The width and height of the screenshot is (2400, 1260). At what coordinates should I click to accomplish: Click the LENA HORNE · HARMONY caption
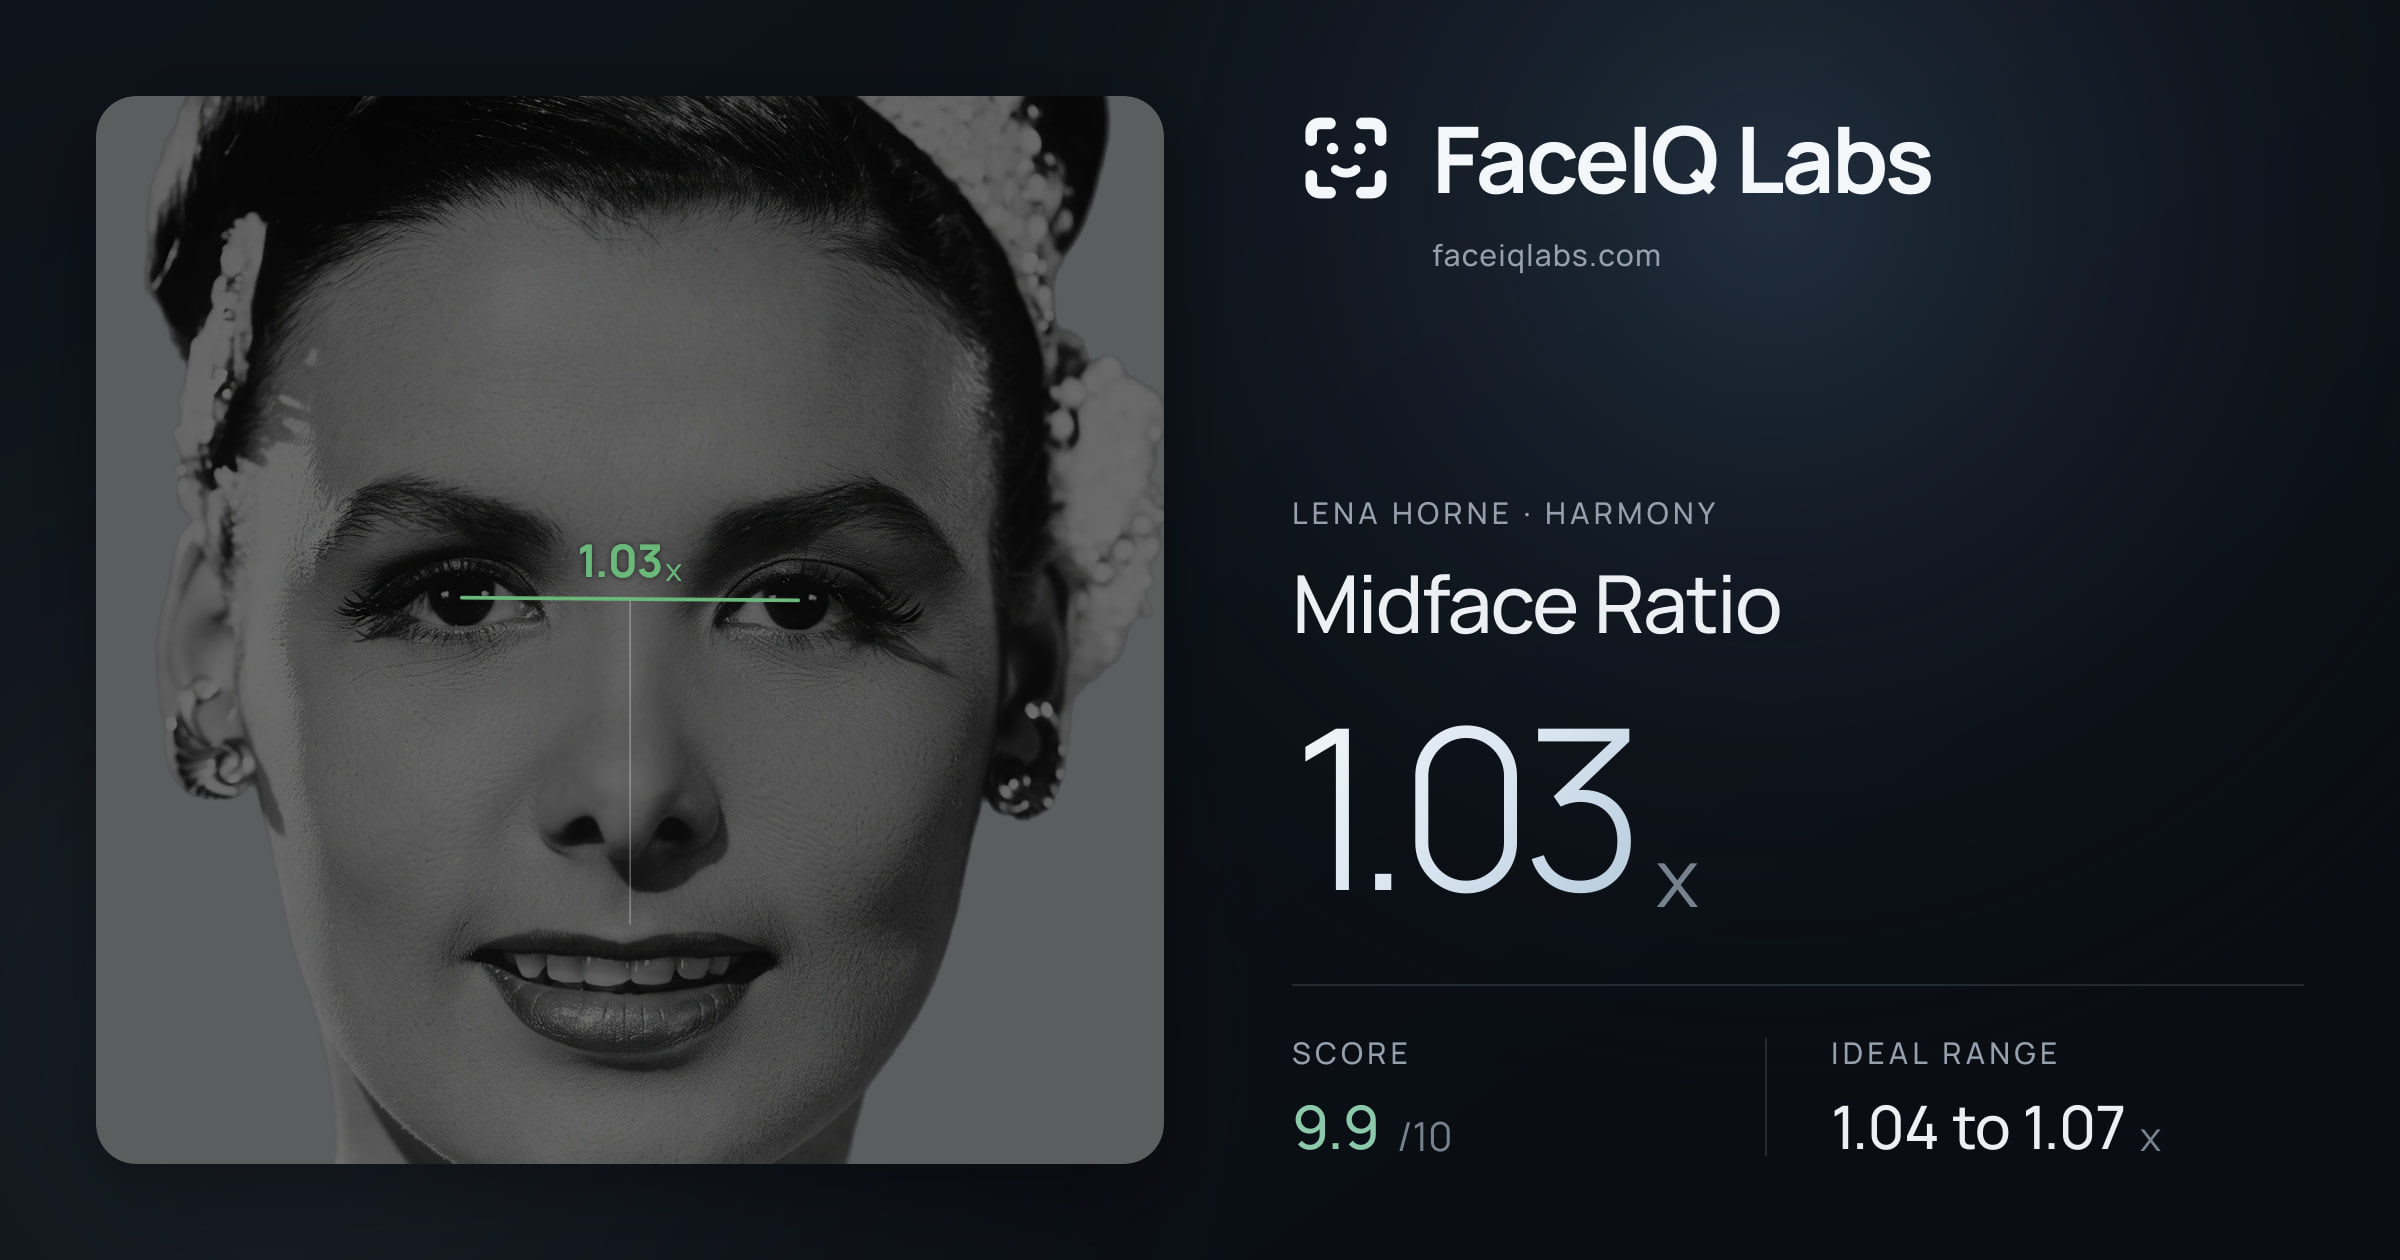tap(1504, 514)
